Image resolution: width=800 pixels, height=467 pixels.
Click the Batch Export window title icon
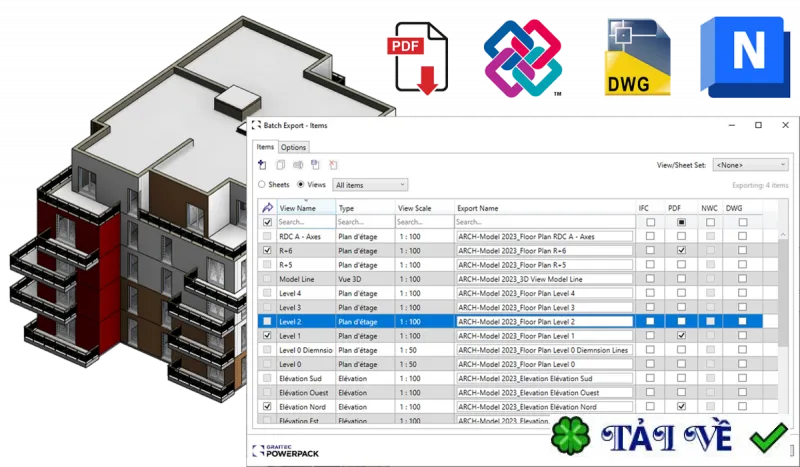[x=256, y=125]
